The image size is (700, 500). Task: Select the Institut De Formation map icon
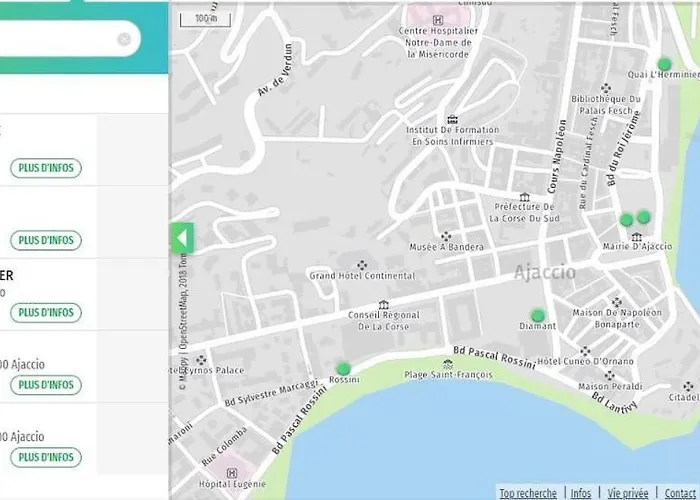(x=452, y=119)
